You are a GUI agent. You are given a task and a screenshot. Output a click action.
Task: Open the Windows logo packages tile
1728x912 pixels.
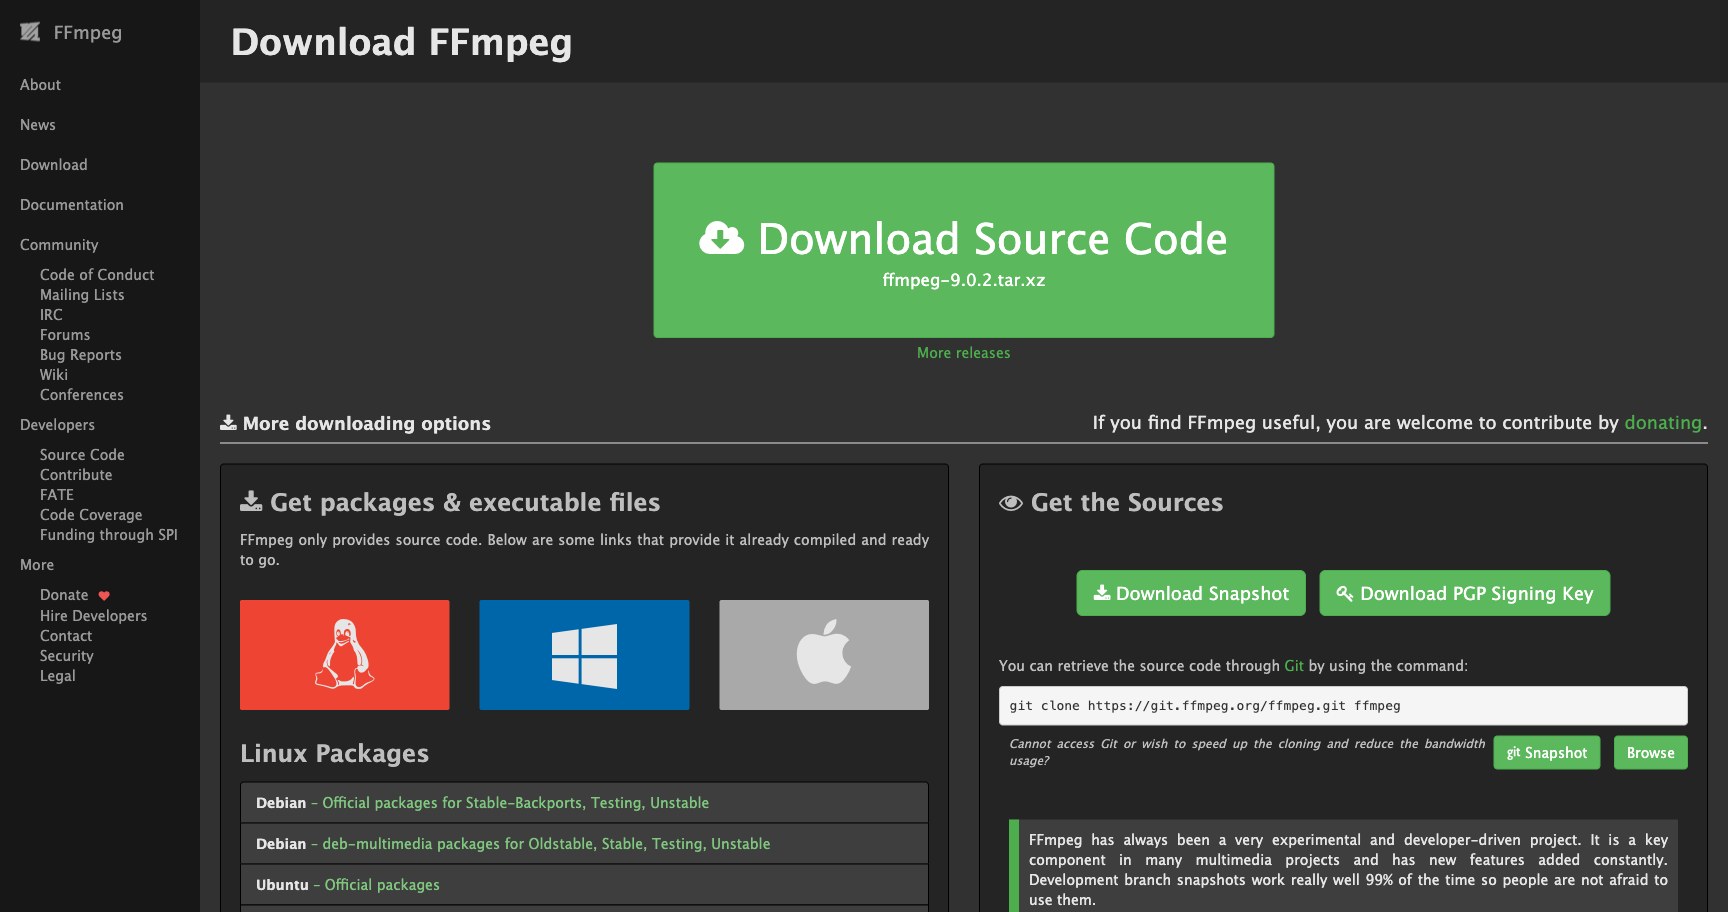click(584, 655)
